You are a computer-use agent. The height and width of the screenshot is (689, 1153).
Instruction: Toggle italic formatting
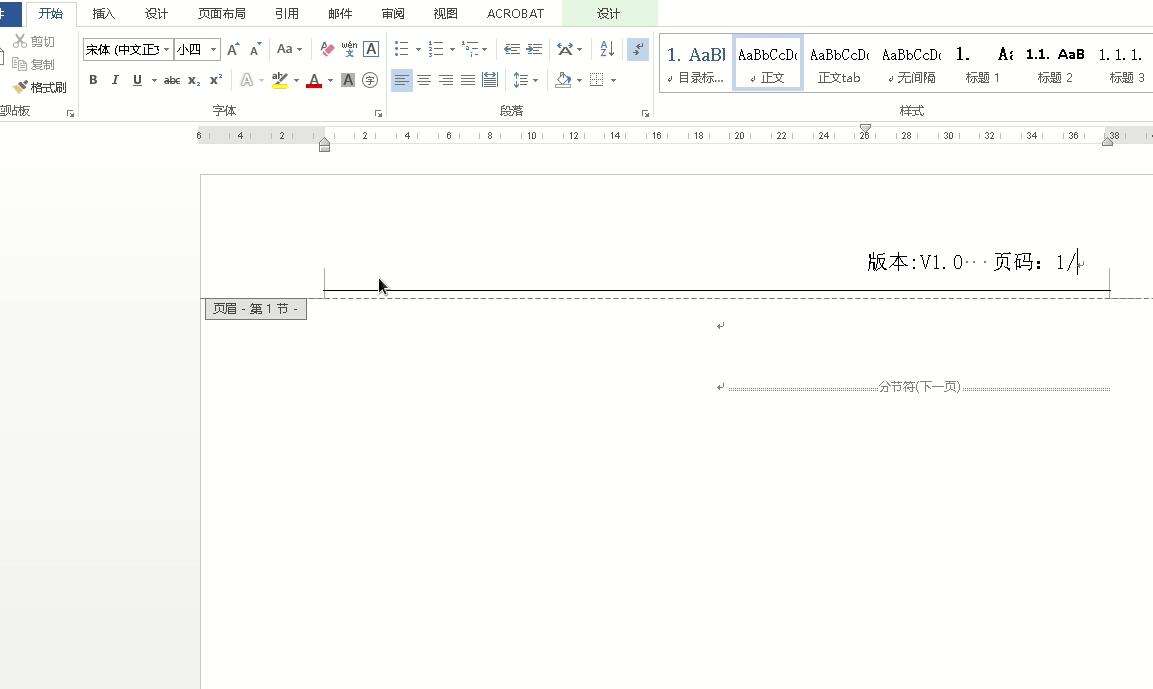point(115,79)
